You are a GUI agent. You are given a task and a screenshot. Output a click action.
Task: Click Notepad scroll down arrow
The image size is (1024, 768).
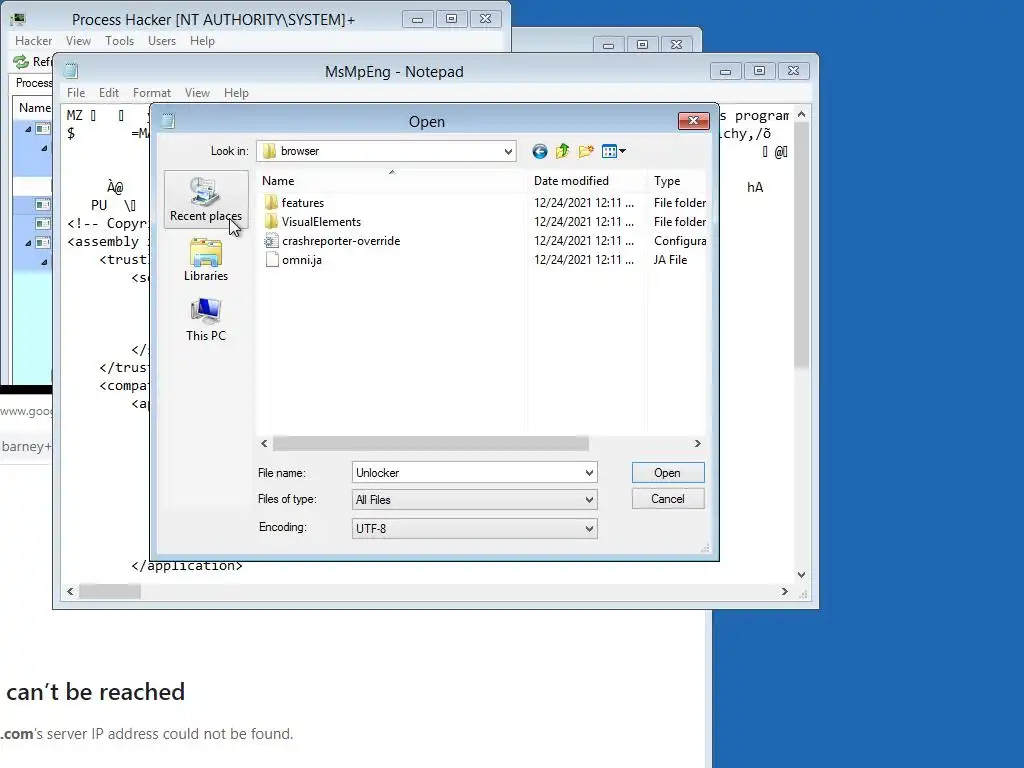point(801,575)
